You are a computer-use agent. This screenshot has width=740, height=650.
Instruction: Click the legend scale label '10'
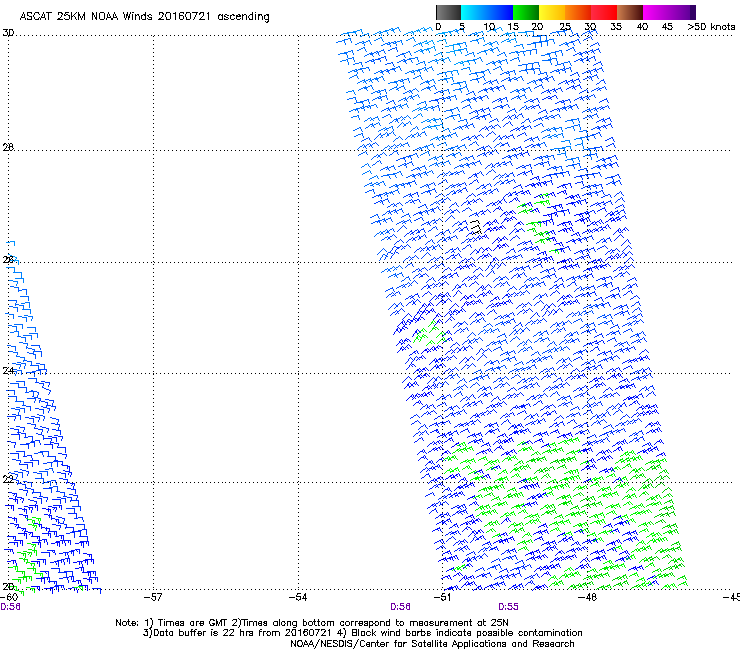[489, 27]
